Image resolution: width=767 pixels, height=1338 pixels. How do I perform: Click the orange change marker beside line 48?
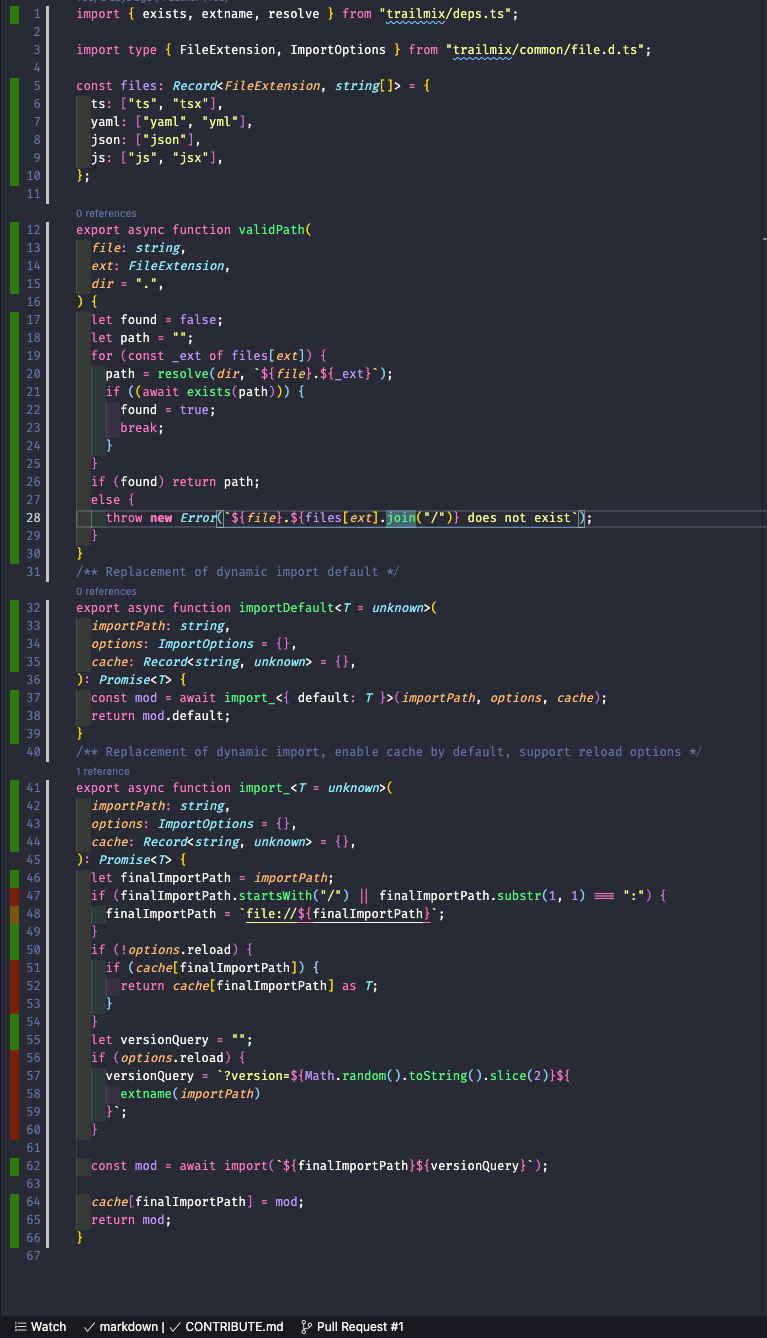(15, 914)
